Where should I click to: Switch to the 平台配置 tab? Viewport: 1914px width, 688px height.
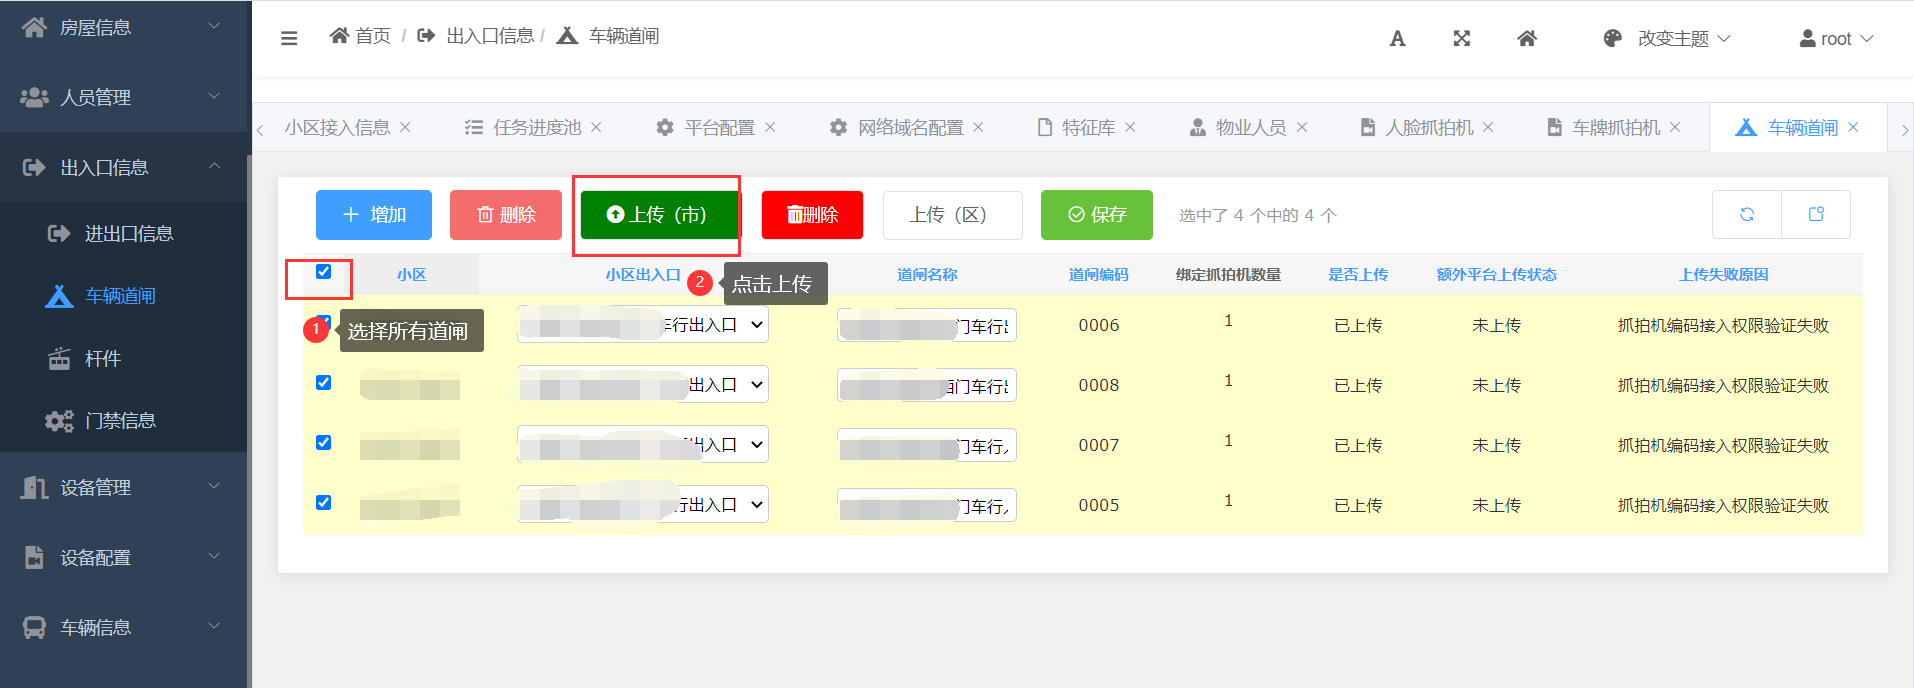tap(706, 127)
